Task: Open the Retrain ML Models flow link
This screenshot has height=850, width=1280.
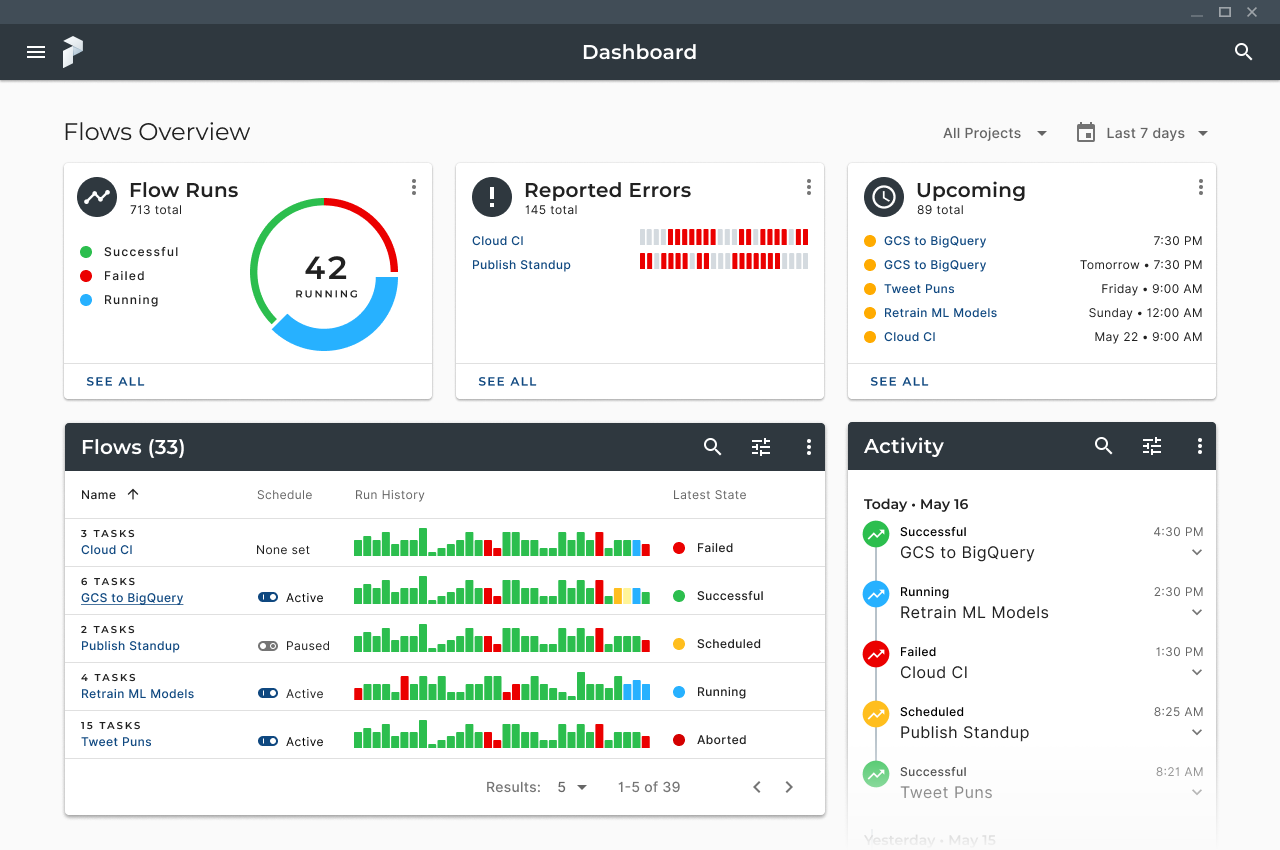Action: (x=138, y=694)
